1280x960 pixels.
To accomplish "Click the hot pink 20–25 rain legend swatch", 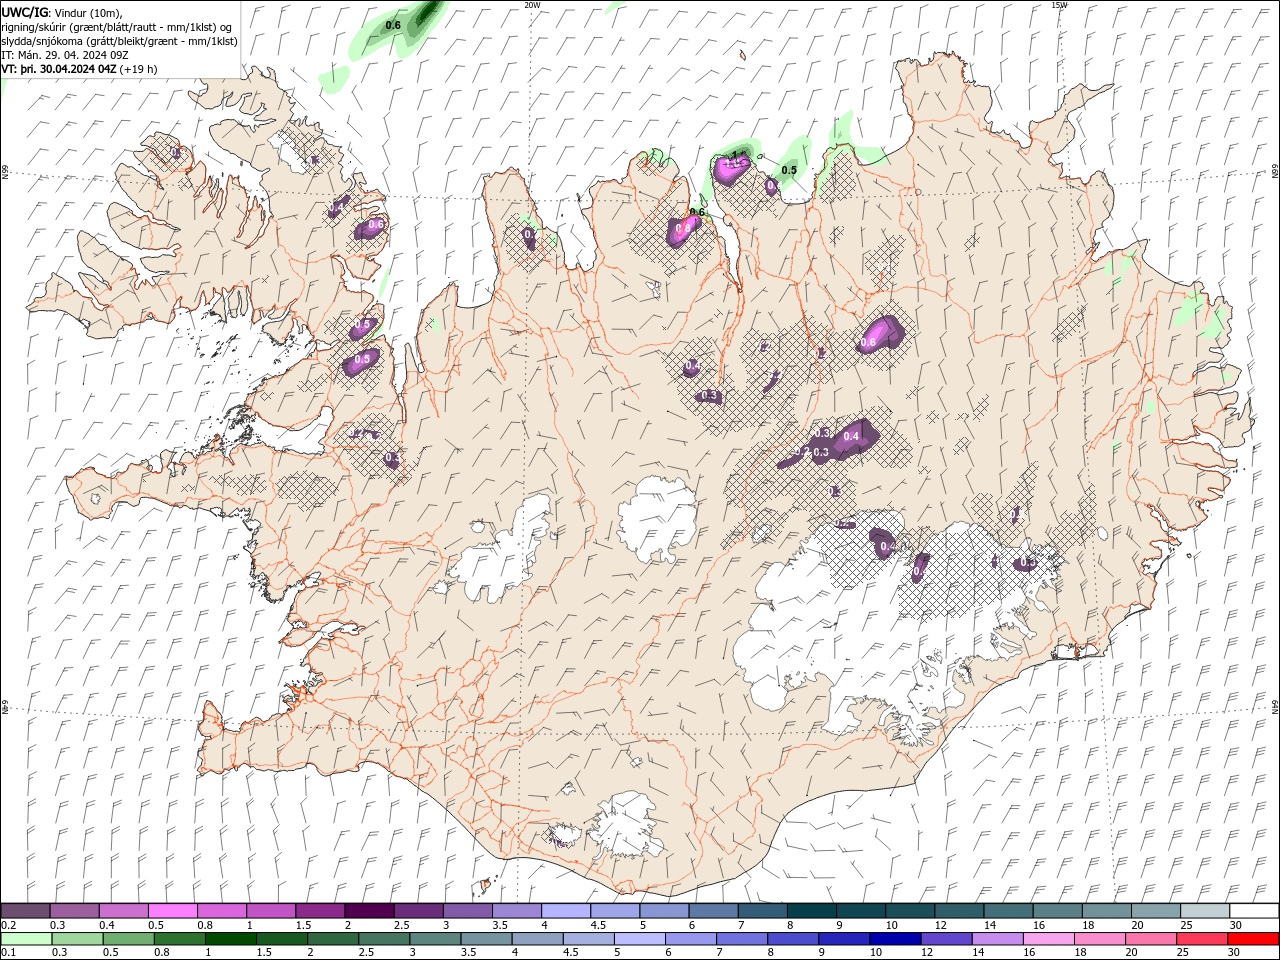I will pyautogui.click(x=1150, y=939).
